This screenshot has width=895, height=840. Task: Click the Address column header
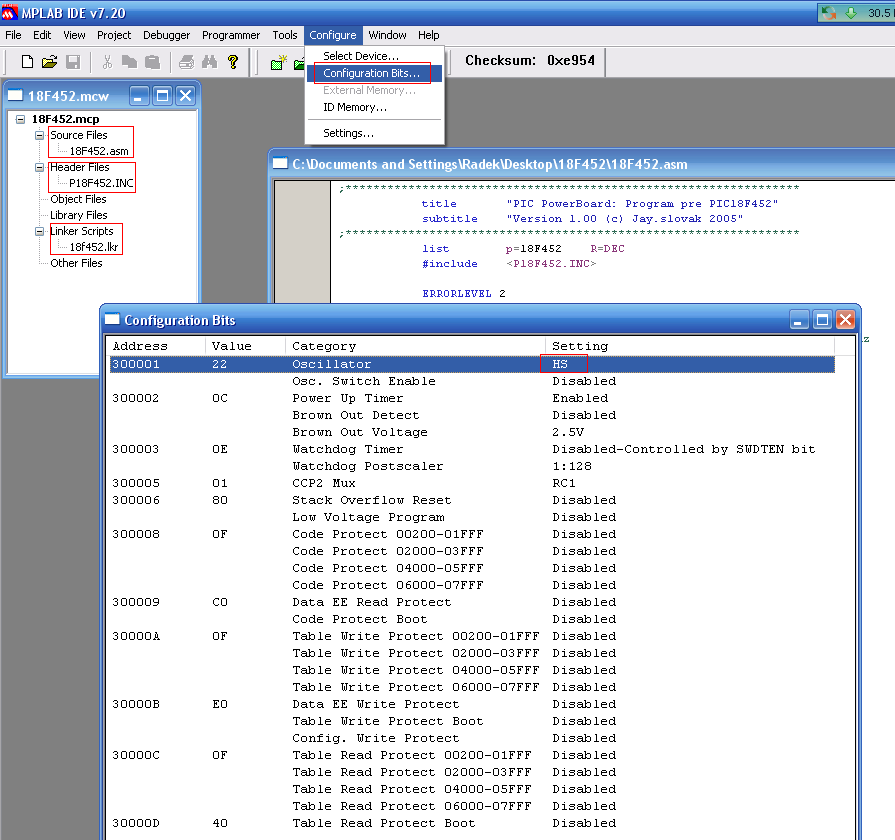point(156,346)
